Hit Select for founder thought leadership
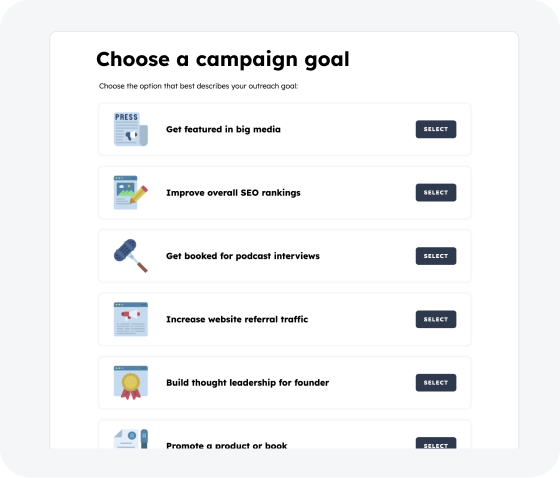 [436, 383]
